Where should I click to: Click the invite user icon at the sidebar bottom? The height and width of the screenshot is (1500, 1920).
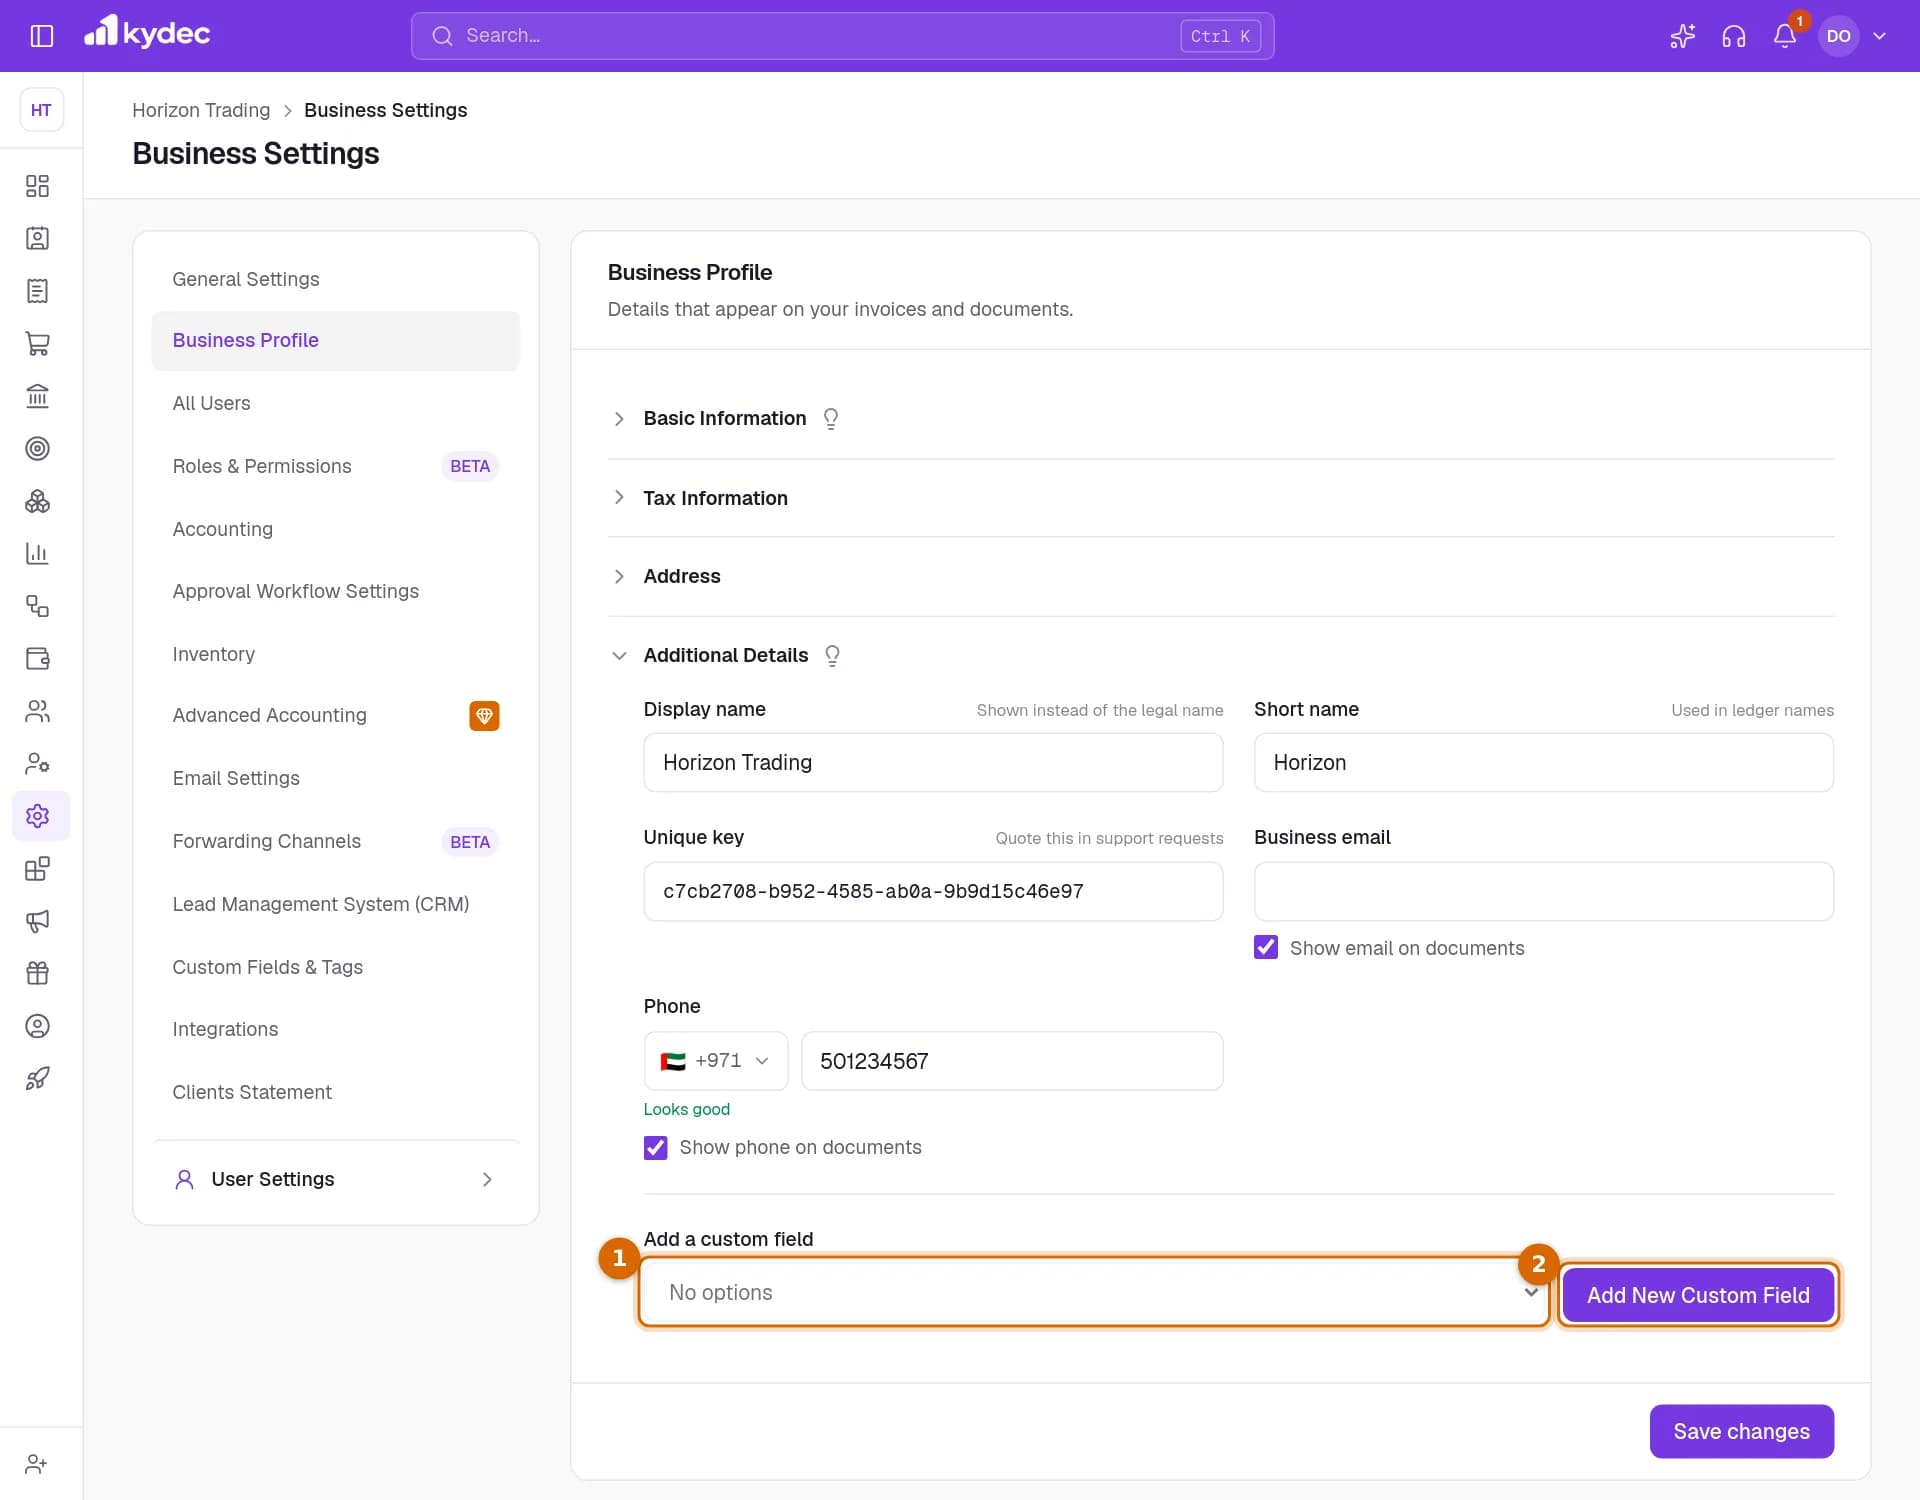[x=37, y=1463]
